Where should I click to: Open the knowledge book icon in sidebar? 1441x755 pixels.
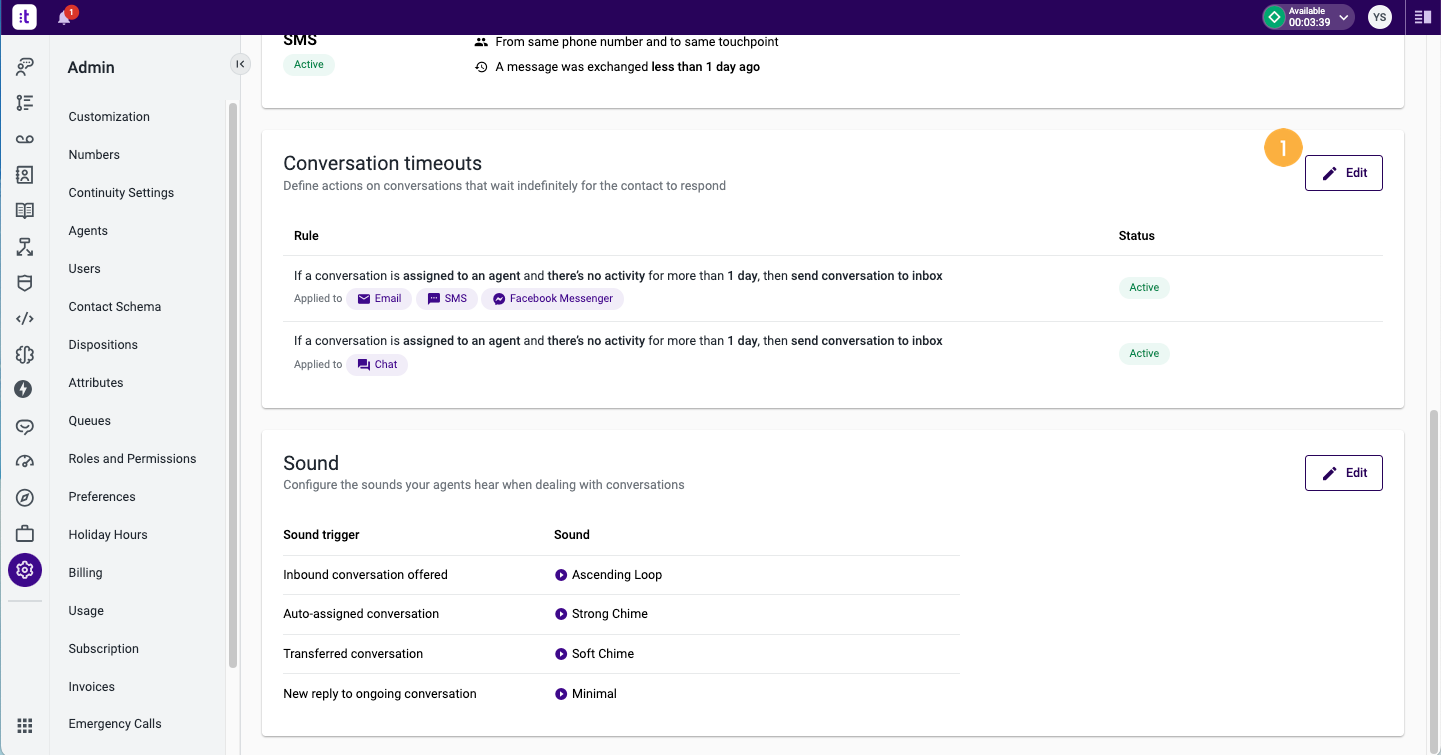[x=25, y=211]
